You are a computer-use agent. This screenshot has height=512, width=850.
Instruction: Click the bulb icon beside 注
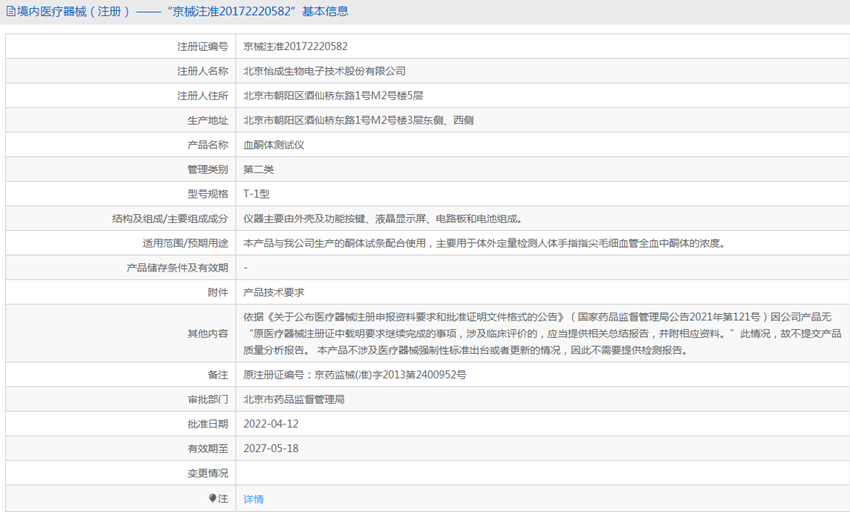(x=212, y=498)
